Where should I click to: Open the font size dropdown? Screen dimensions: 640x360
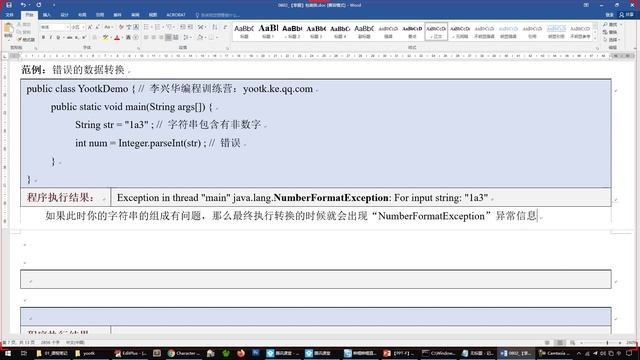[x=83, y=27]
